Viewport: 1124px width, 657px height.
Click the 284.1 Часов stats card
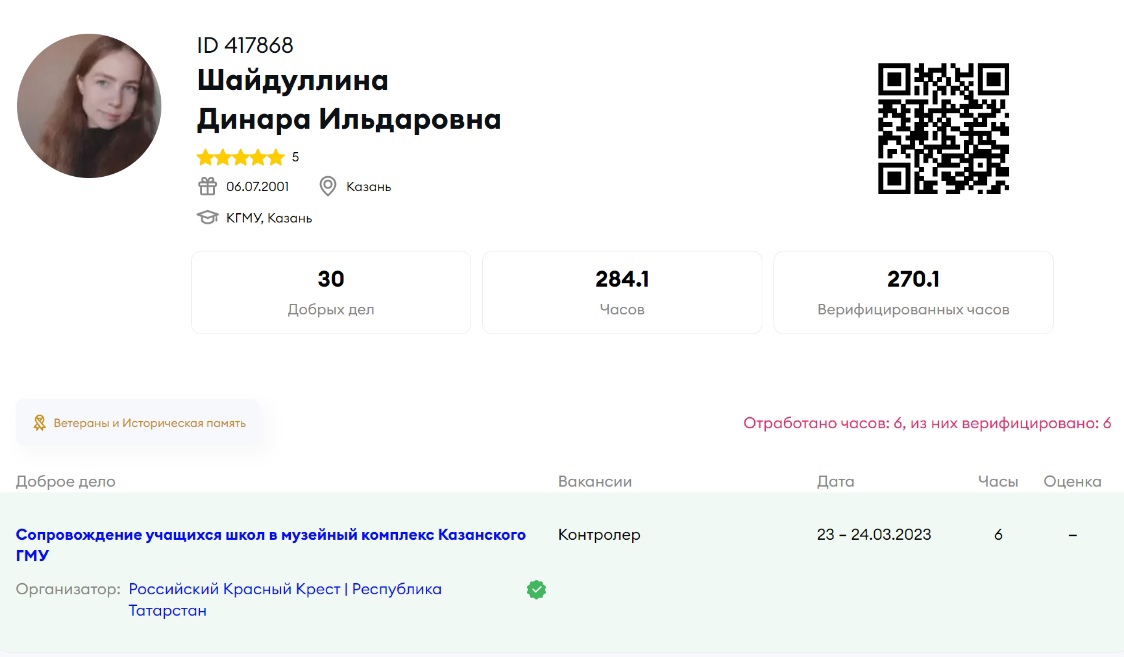click(621, 291)
